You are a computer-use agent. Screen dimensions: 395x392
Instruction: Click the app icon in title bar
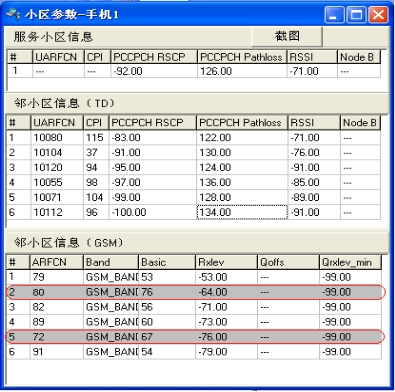pos(14,14)
